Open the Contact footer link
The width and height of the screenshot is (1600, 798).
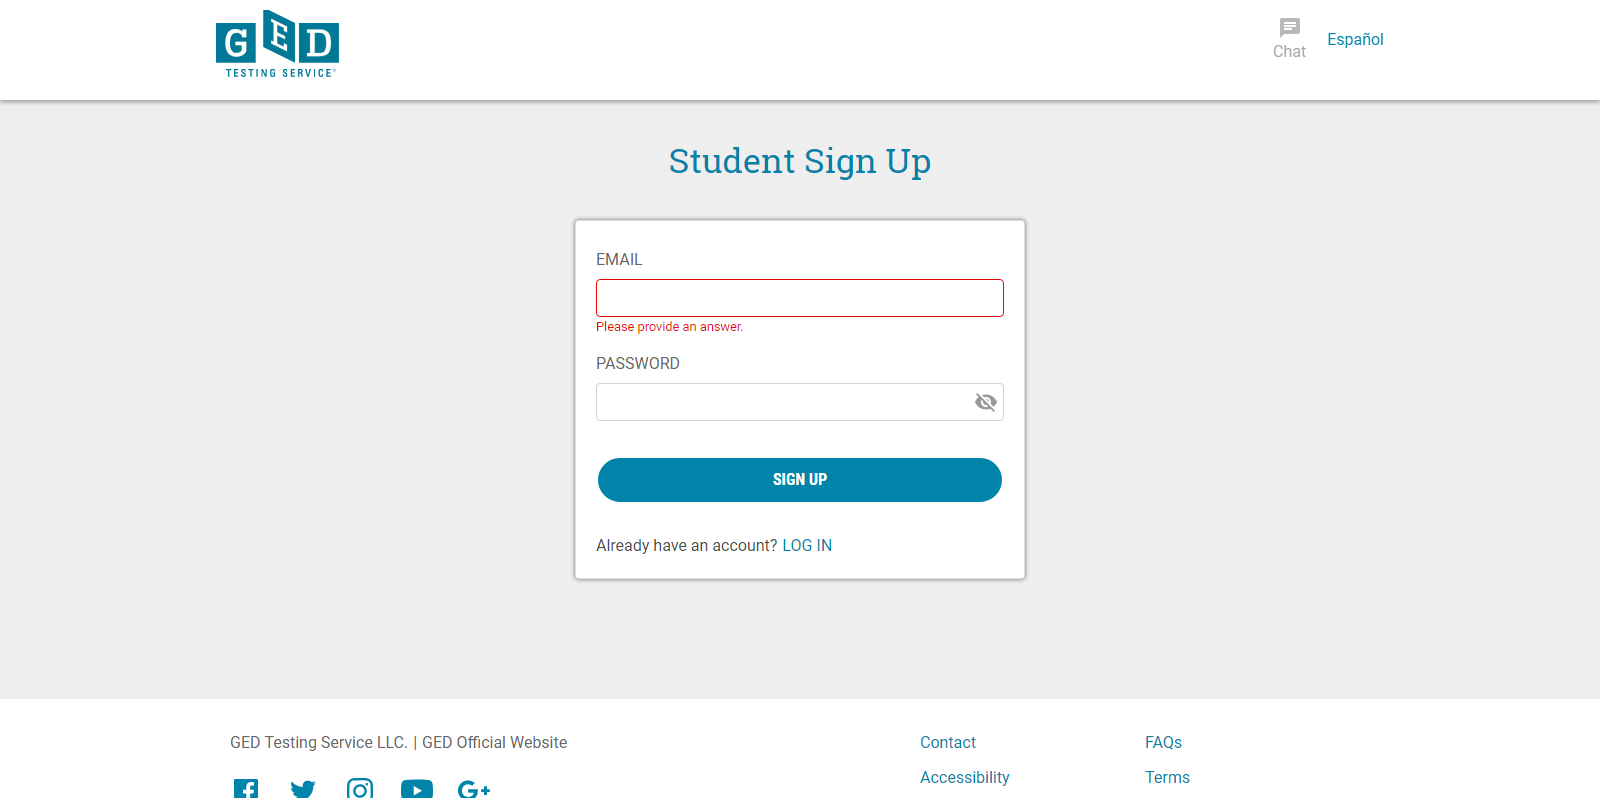click(948, 742)
